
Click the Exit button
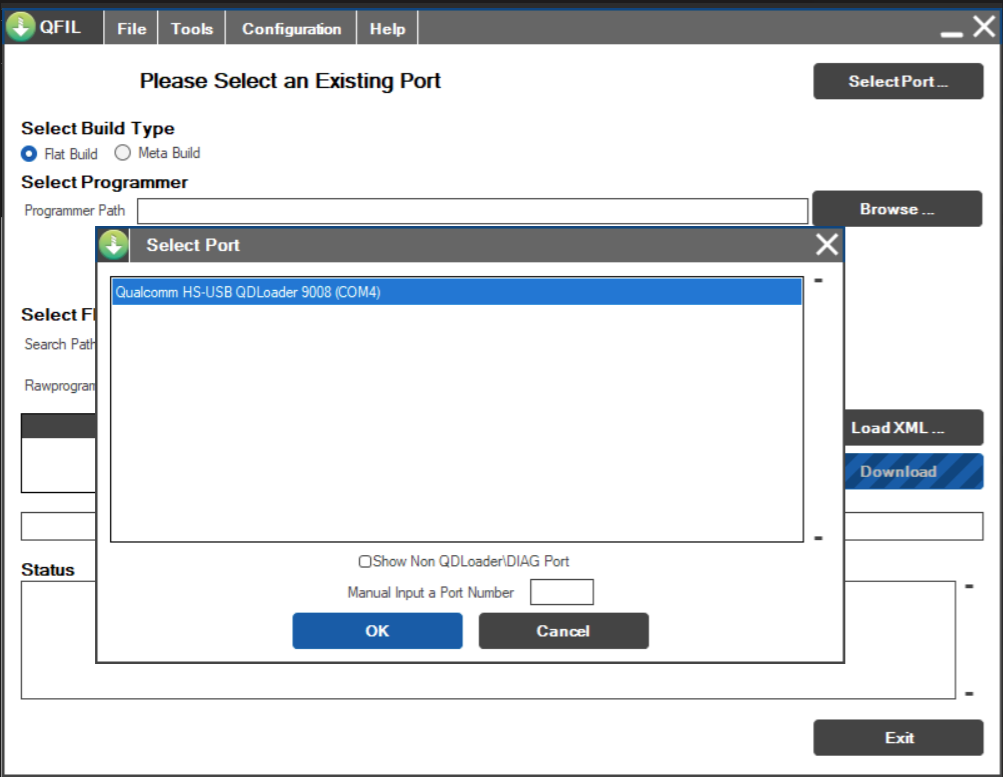point(898,737)
